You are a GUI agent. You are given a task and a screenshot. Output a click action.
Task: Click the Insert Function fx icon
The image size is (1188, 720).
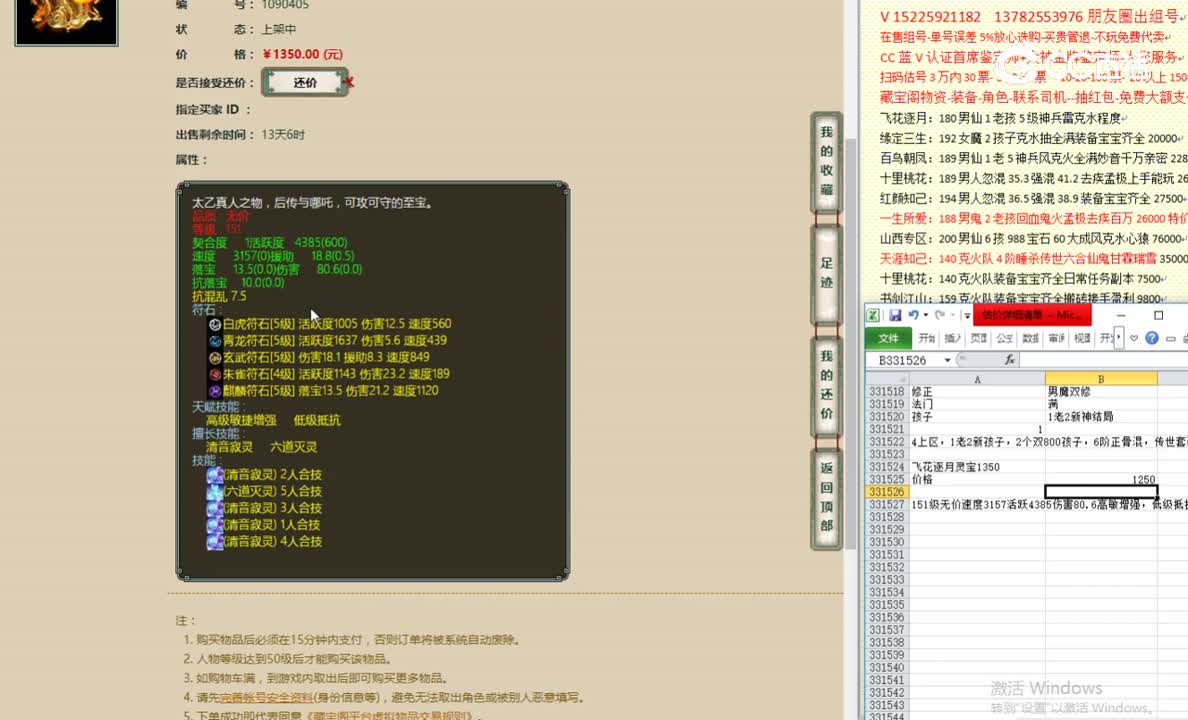1009,361
